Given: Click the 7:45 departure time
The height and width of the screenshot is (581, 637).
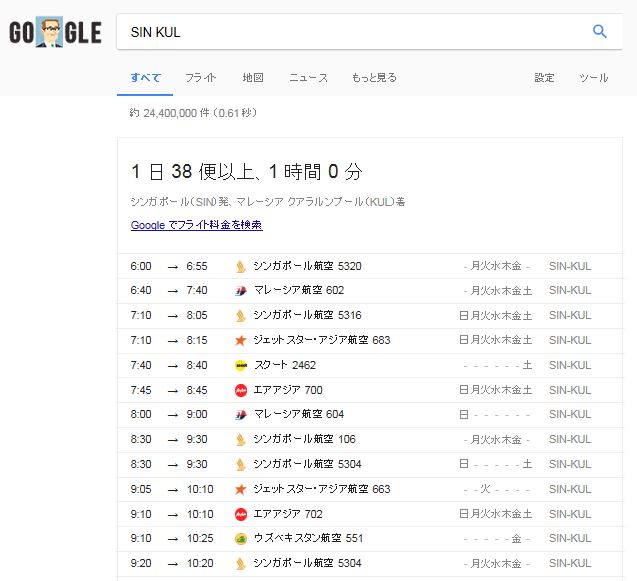Looking at the screenshot, I should coord(141,390).
